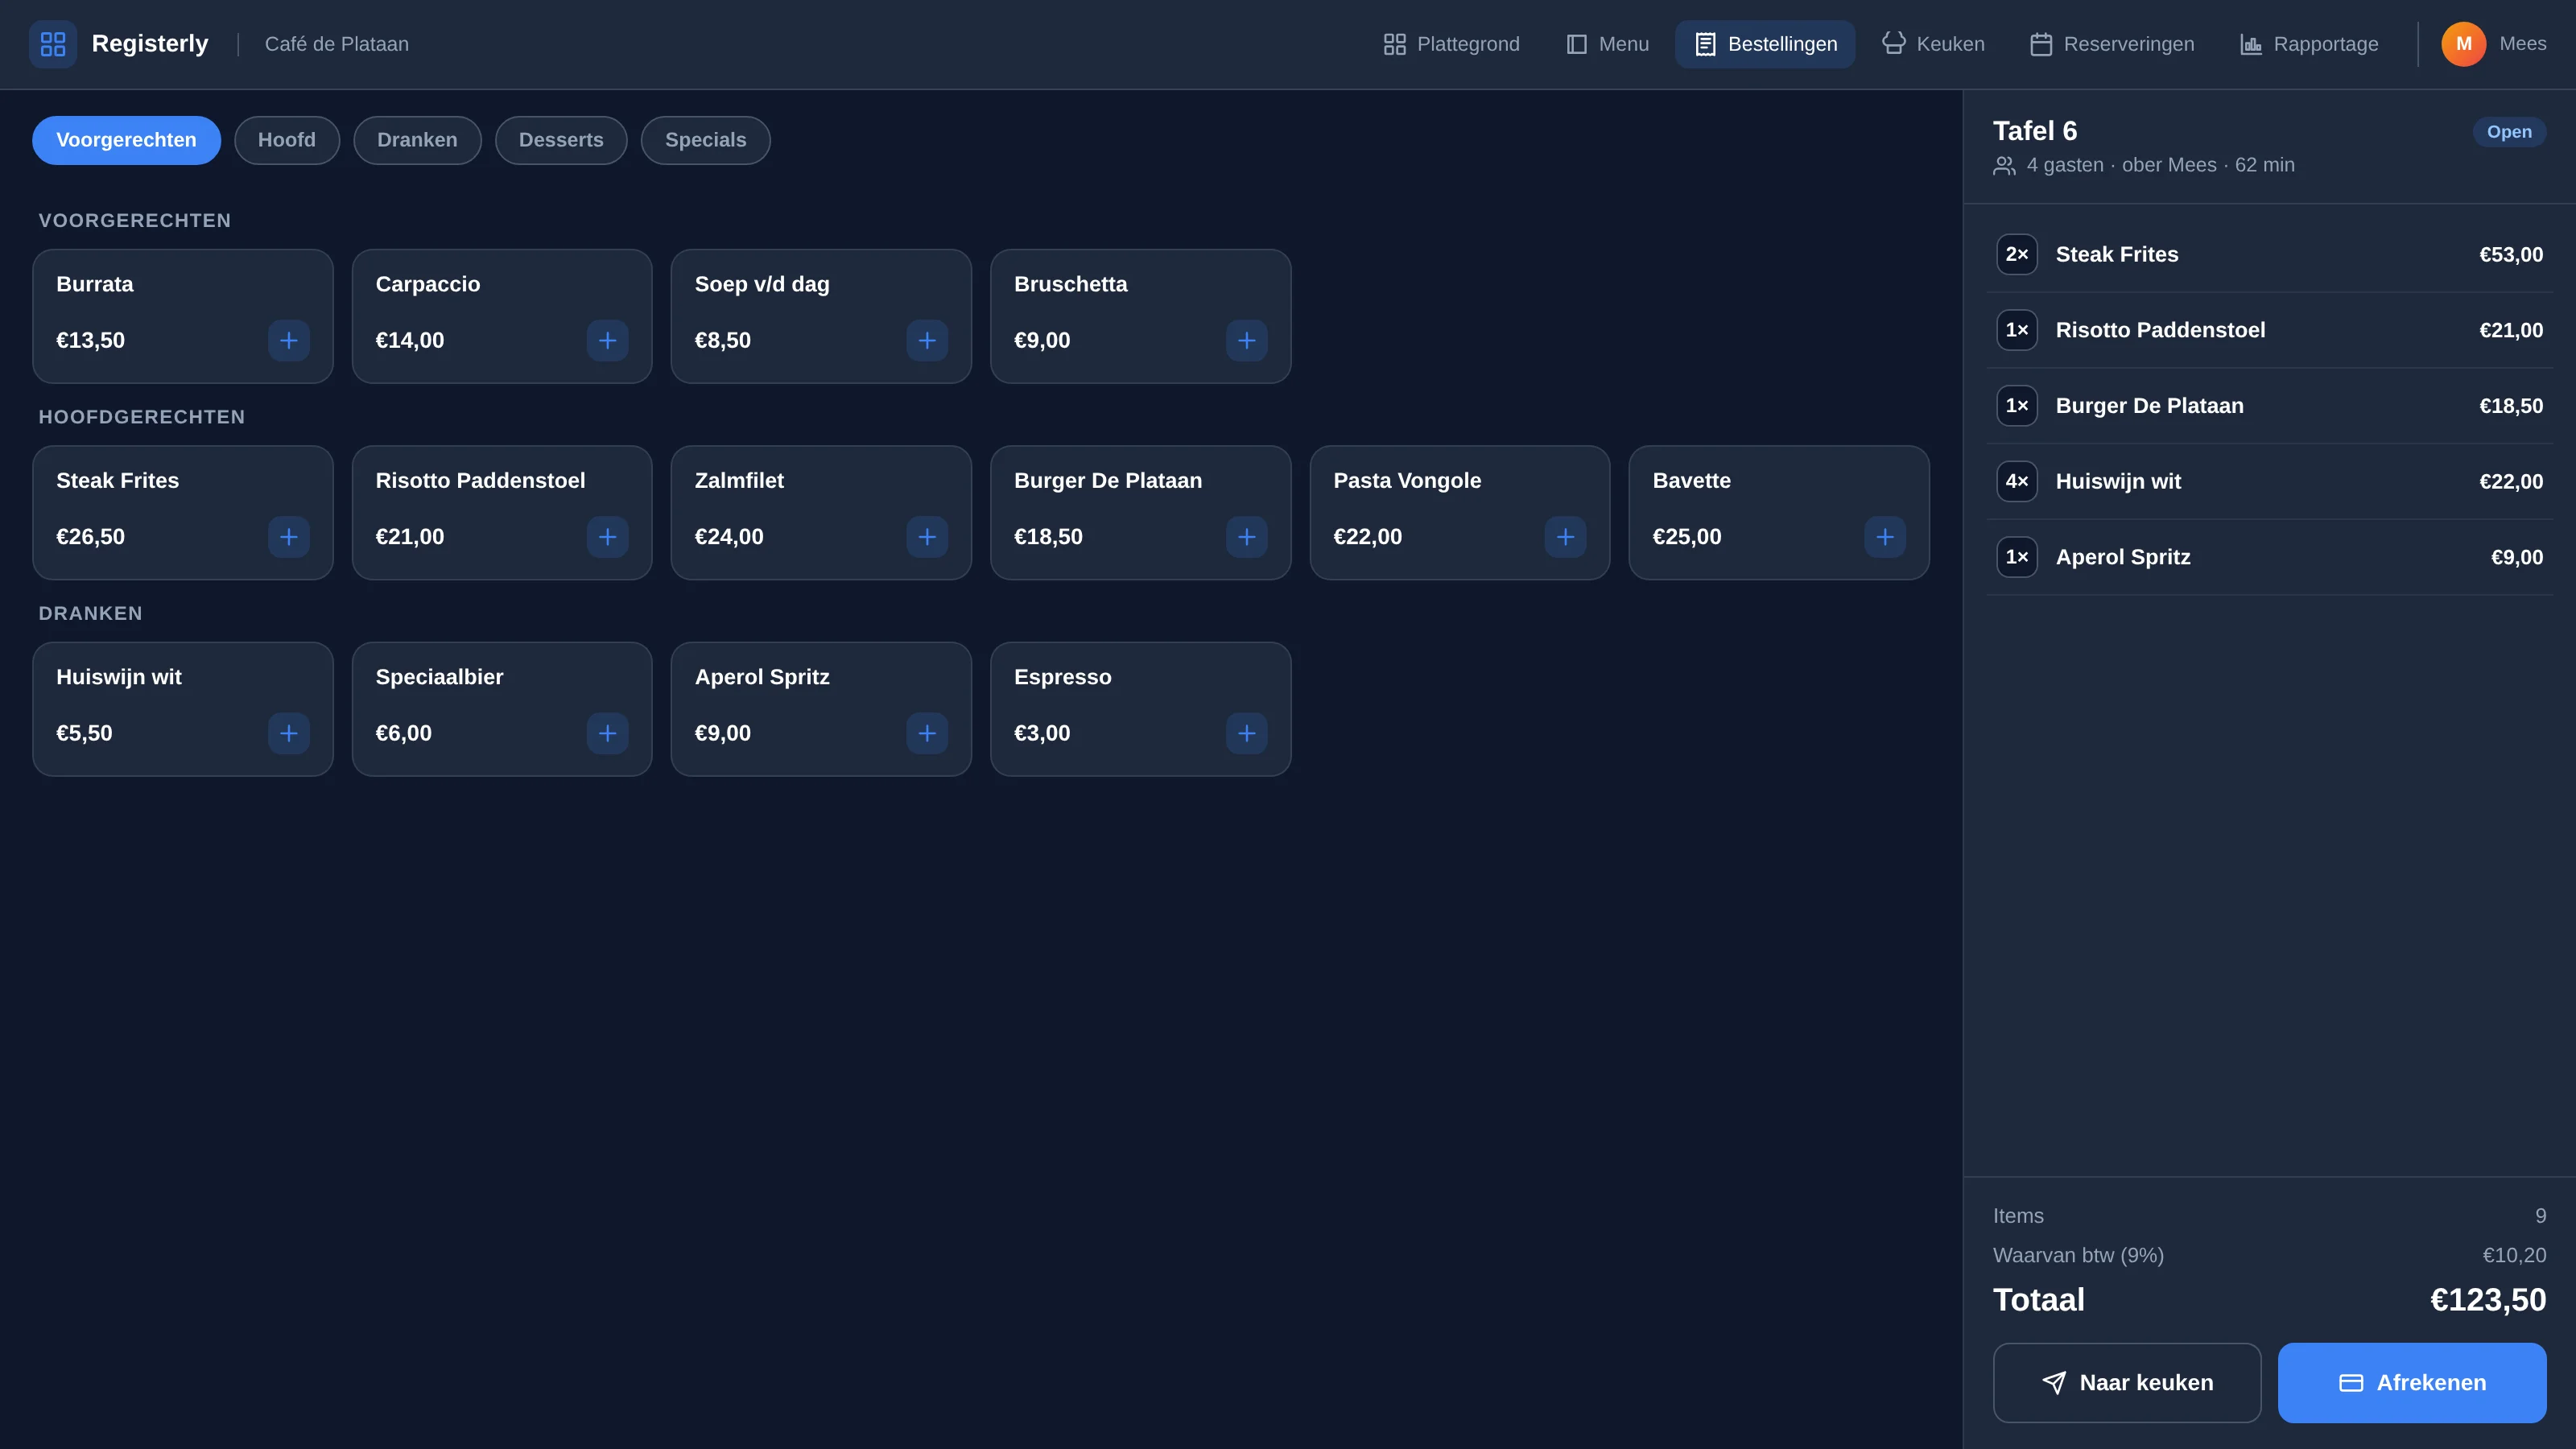This screenshot has width=2576, height=1449.
Task: Add Zalmfilet with the plus icon
Action: 927,537
